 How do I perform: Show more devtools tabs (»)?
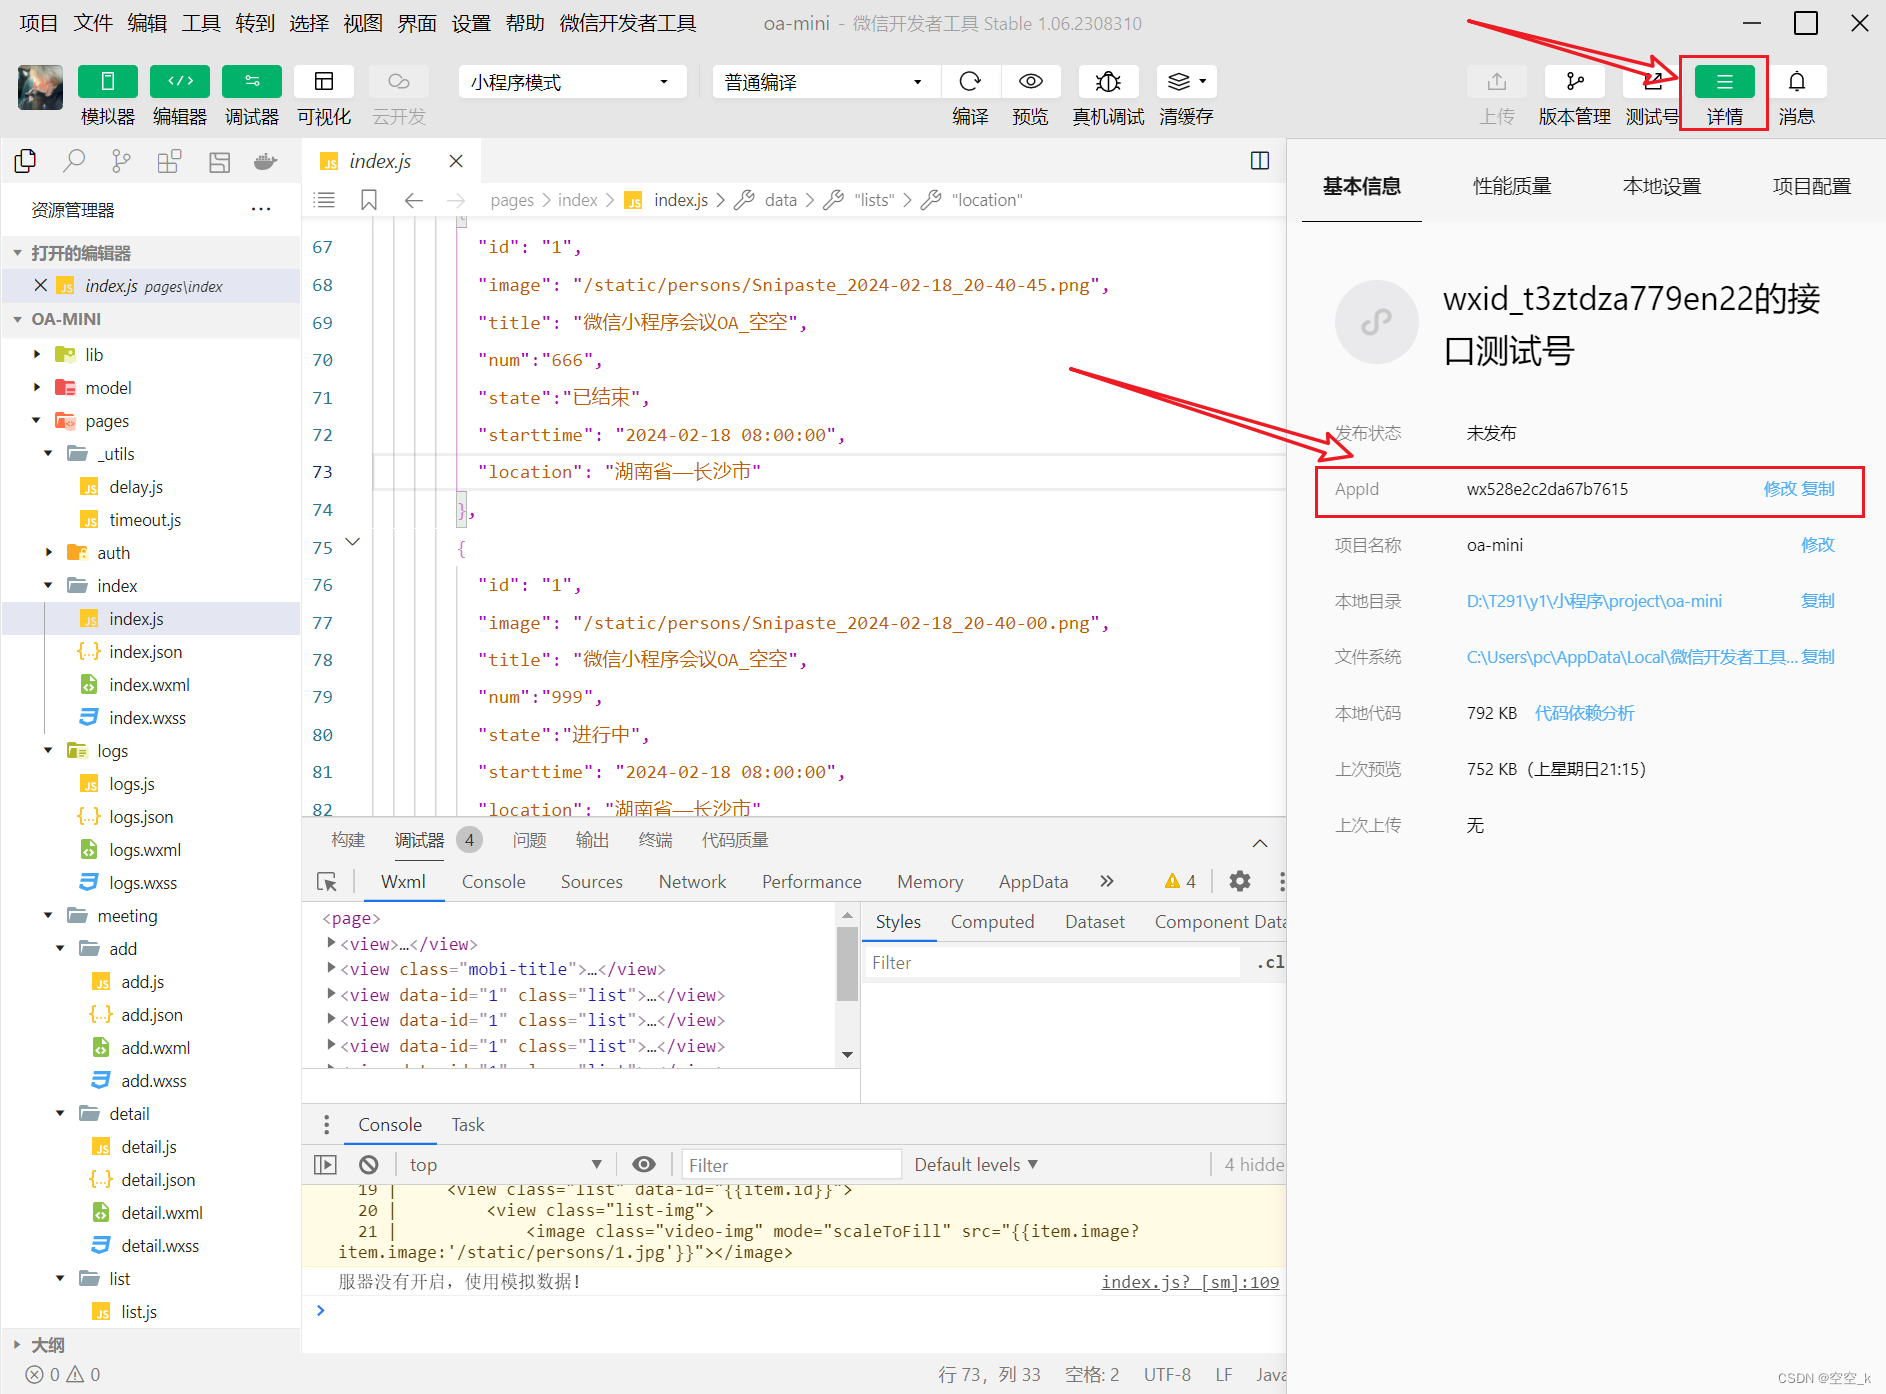point(1106,881)
